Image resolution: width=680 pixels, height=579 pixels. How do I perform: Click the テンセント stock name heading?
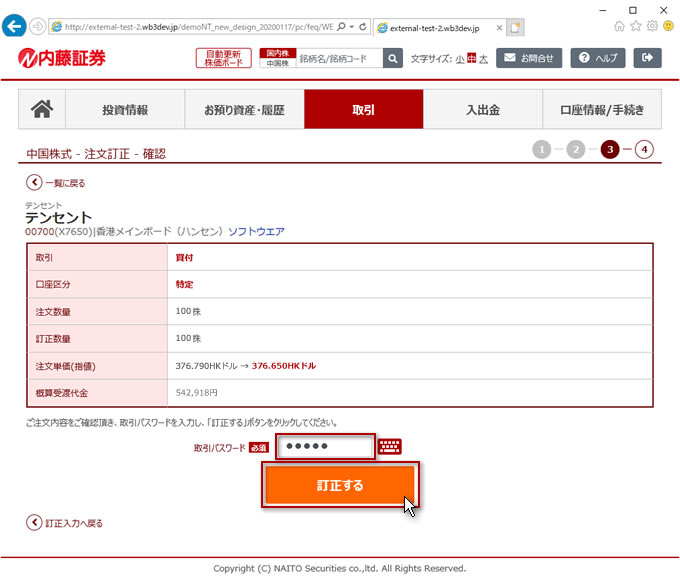[x=59, y=217]
